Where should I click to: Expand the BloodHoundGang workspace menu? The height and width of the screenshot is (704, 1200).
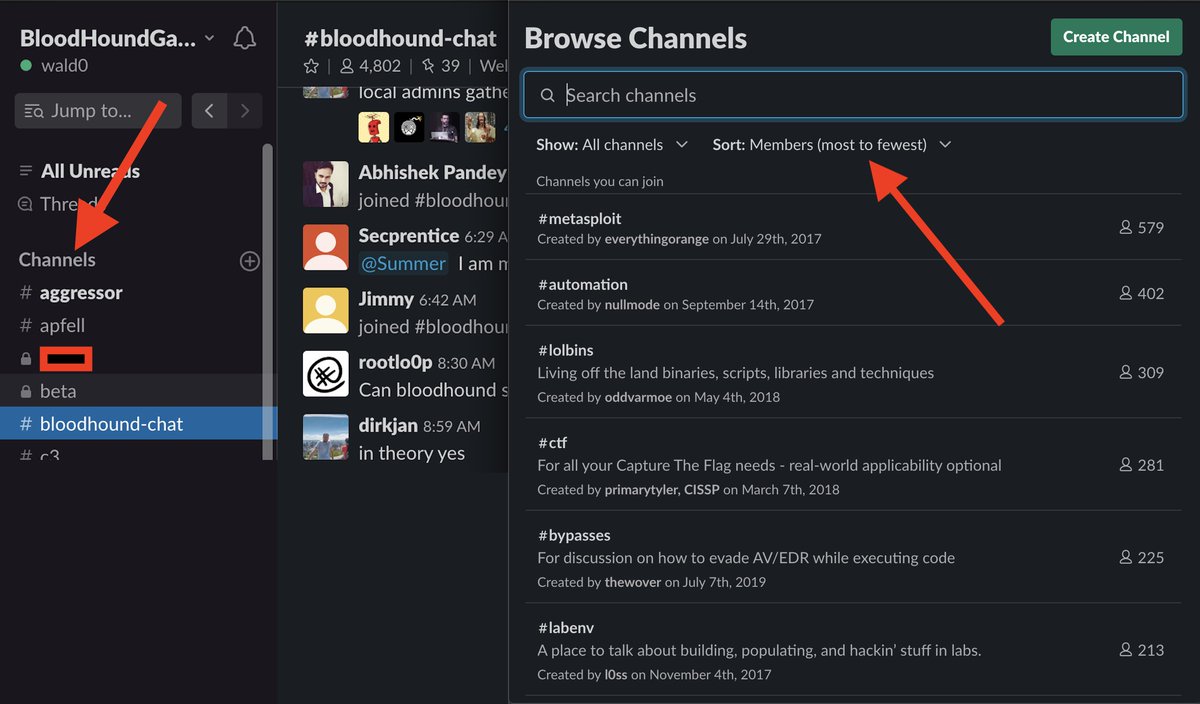pos(117,38)
